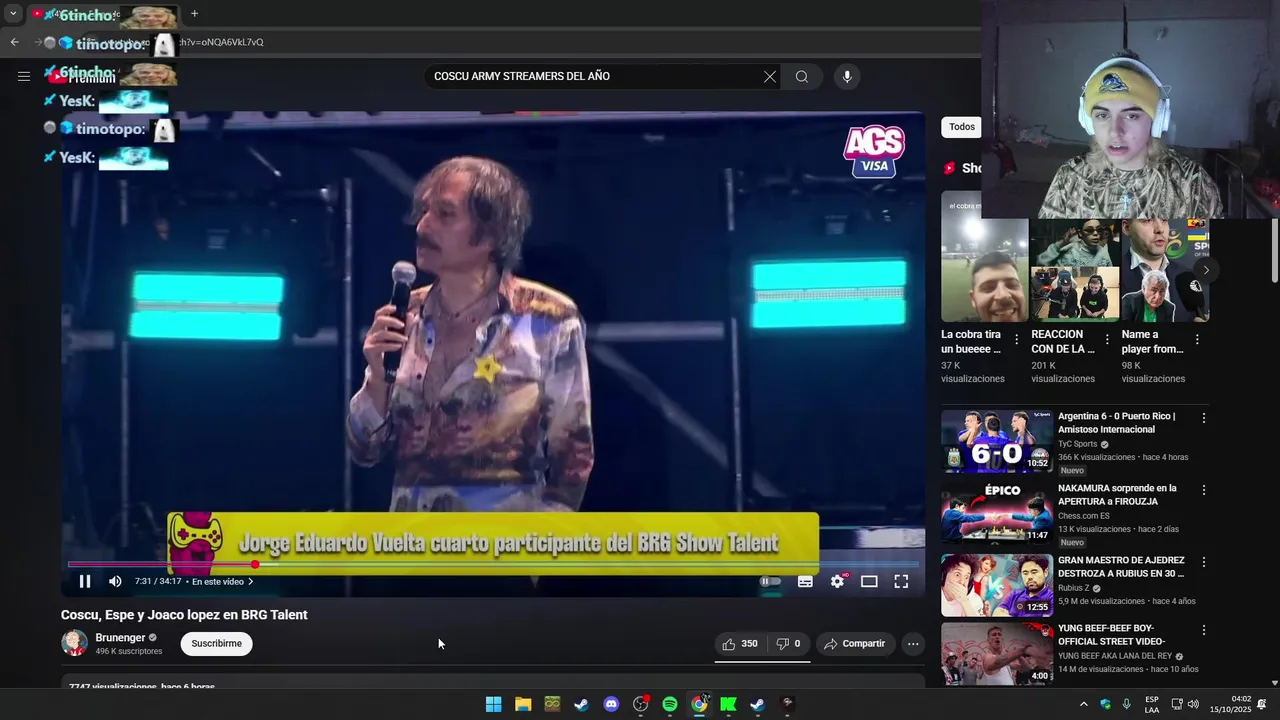Select the 'Todos' filter chip
1280x720 pixels.
point(962,127)
